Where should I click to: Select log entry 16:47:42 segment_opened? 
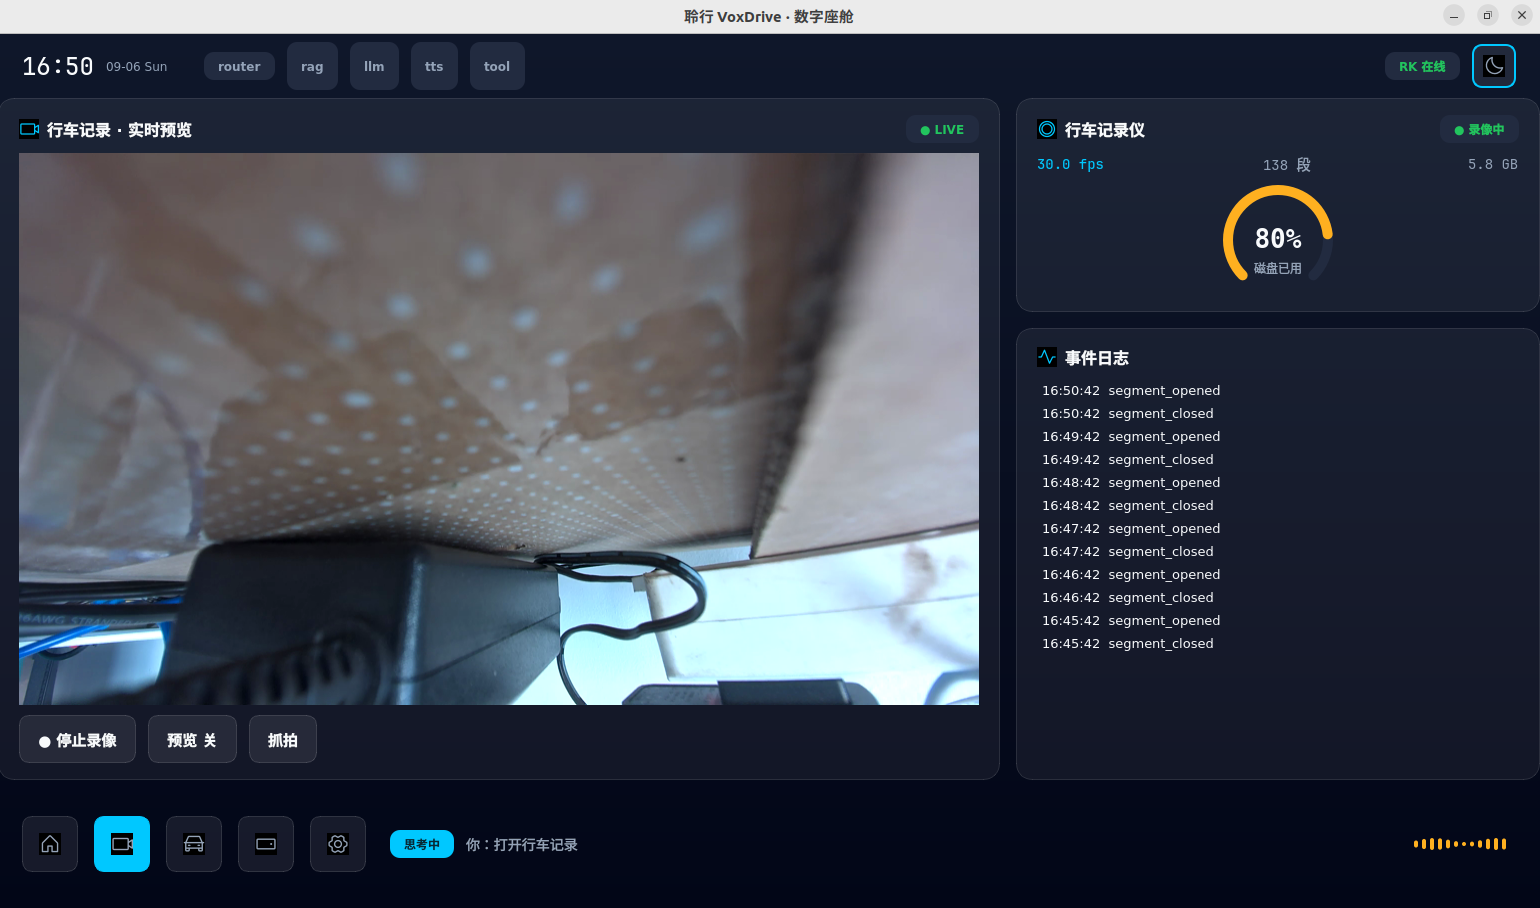[1131, 528]
